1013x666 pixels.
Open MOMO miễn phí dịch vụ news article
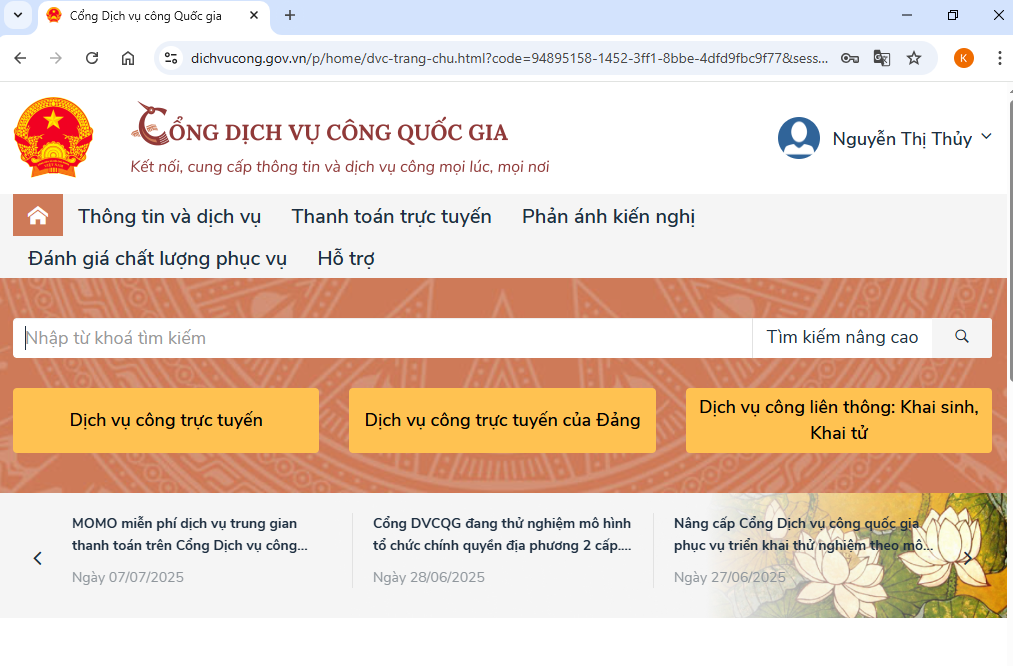pyautogui.click(x=190, y=534)
